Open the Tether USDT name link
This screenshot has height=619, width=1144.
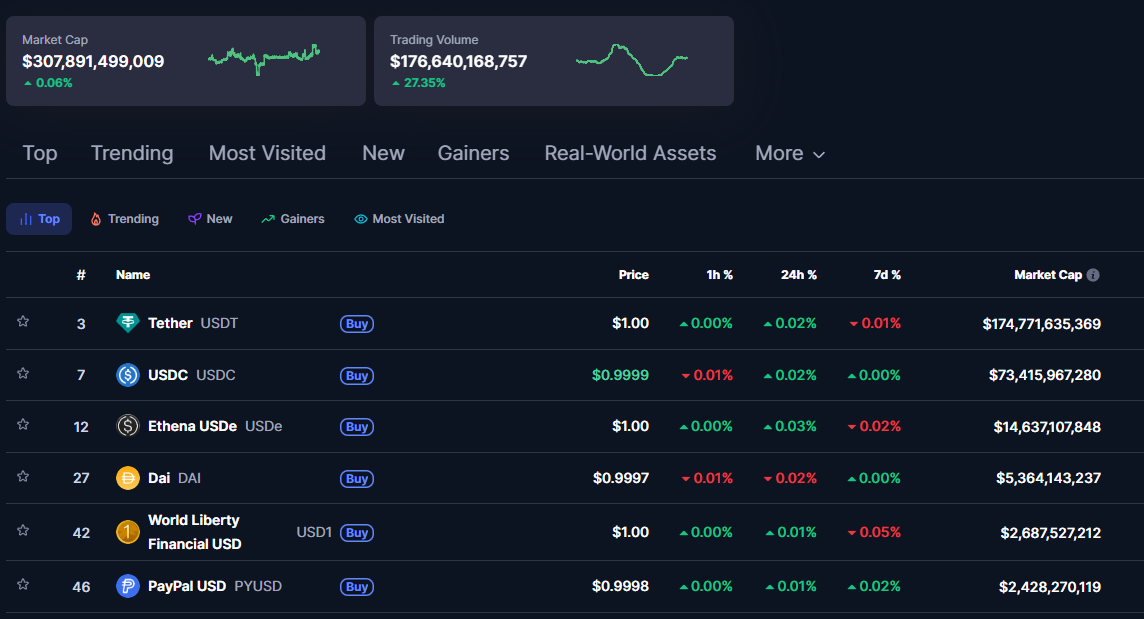coord(193,323)
